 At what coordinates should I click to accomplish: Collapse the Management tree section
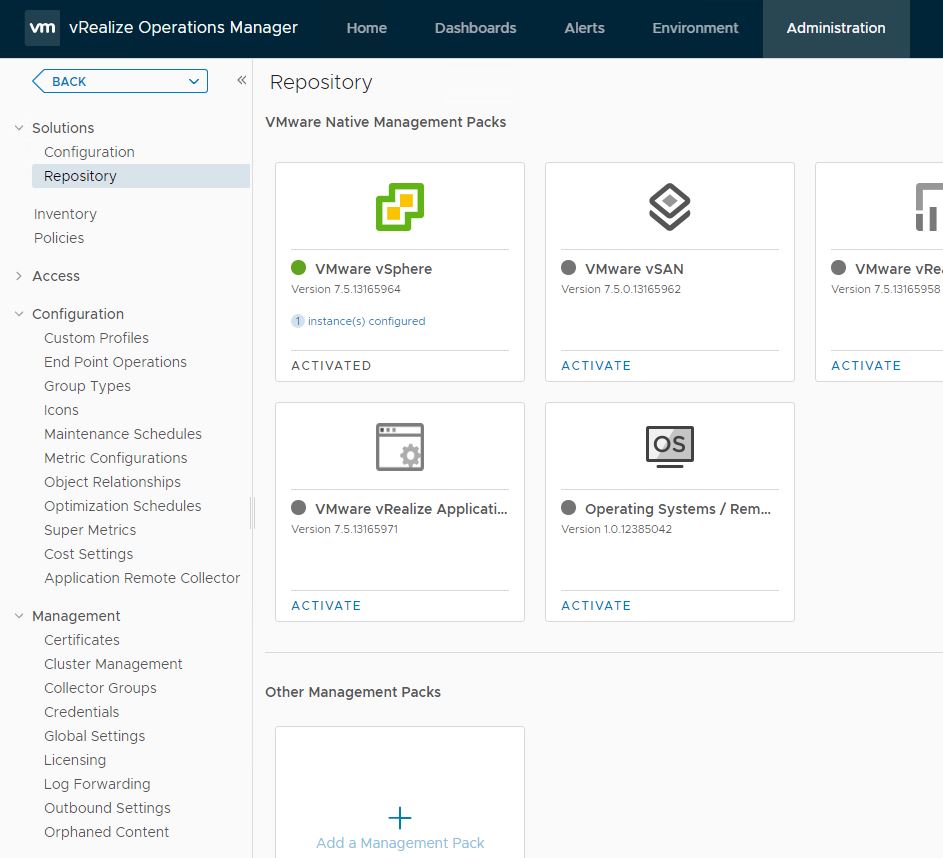tap(18, 616)
